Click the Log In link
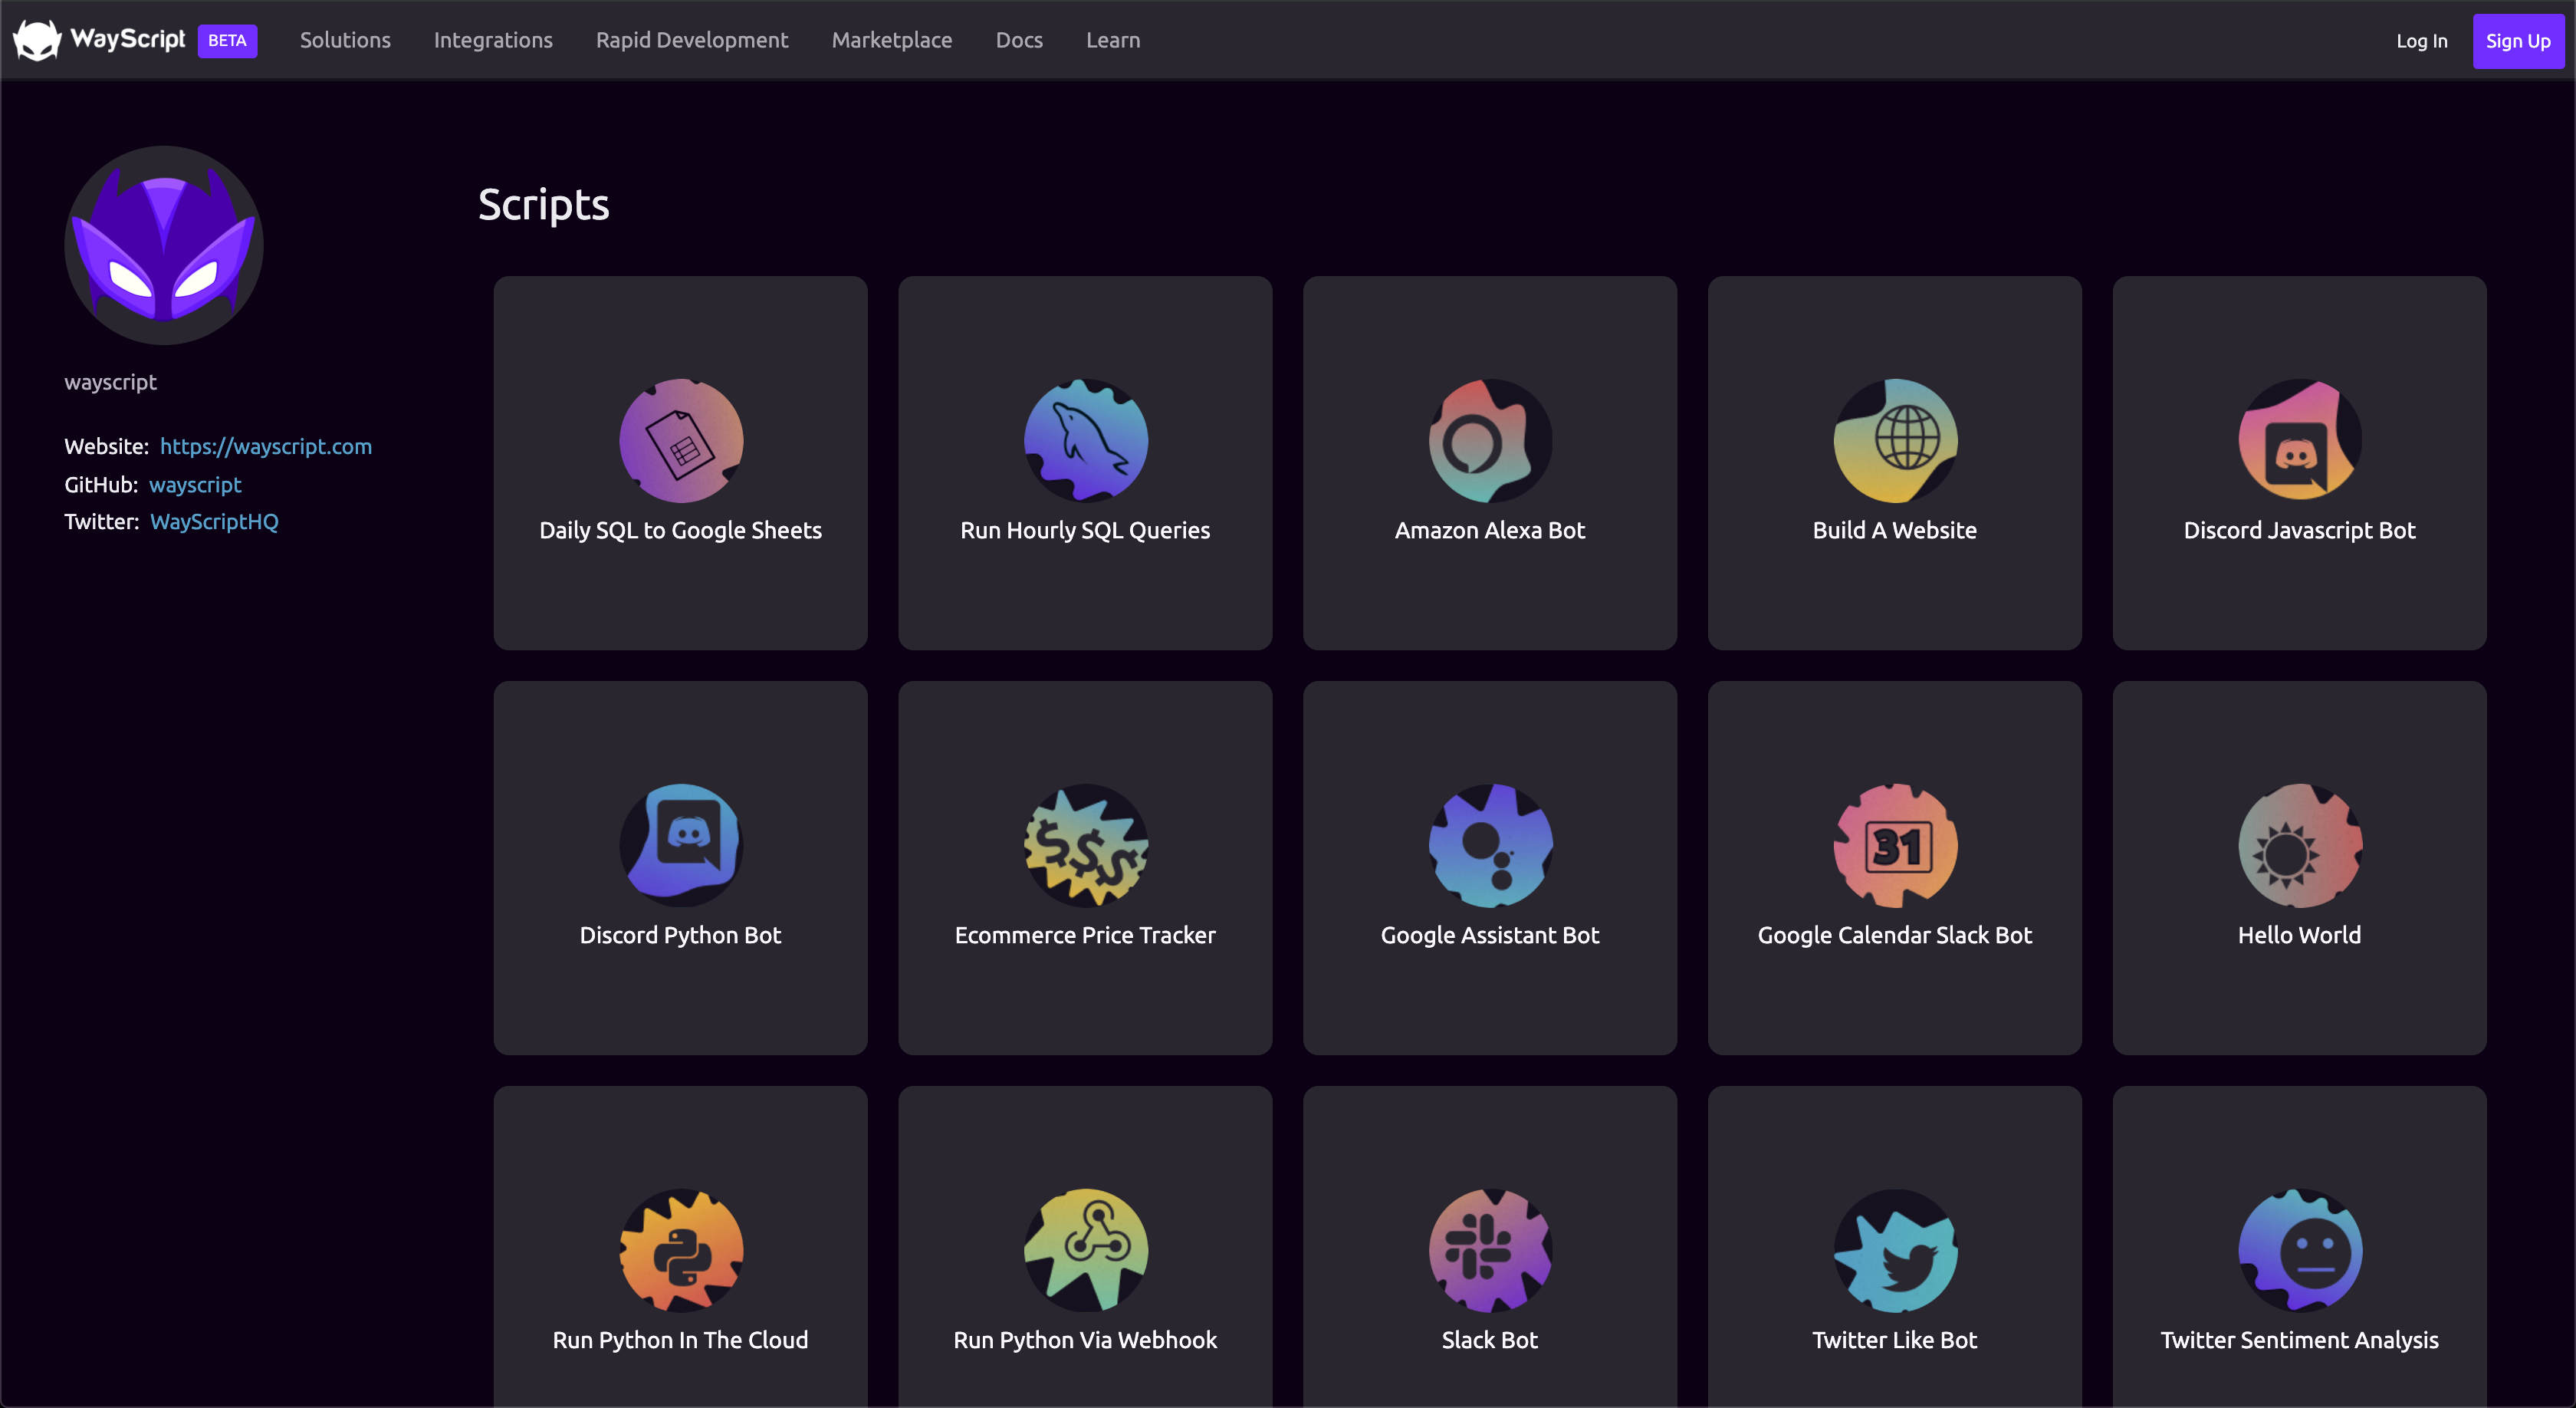 2421,41
